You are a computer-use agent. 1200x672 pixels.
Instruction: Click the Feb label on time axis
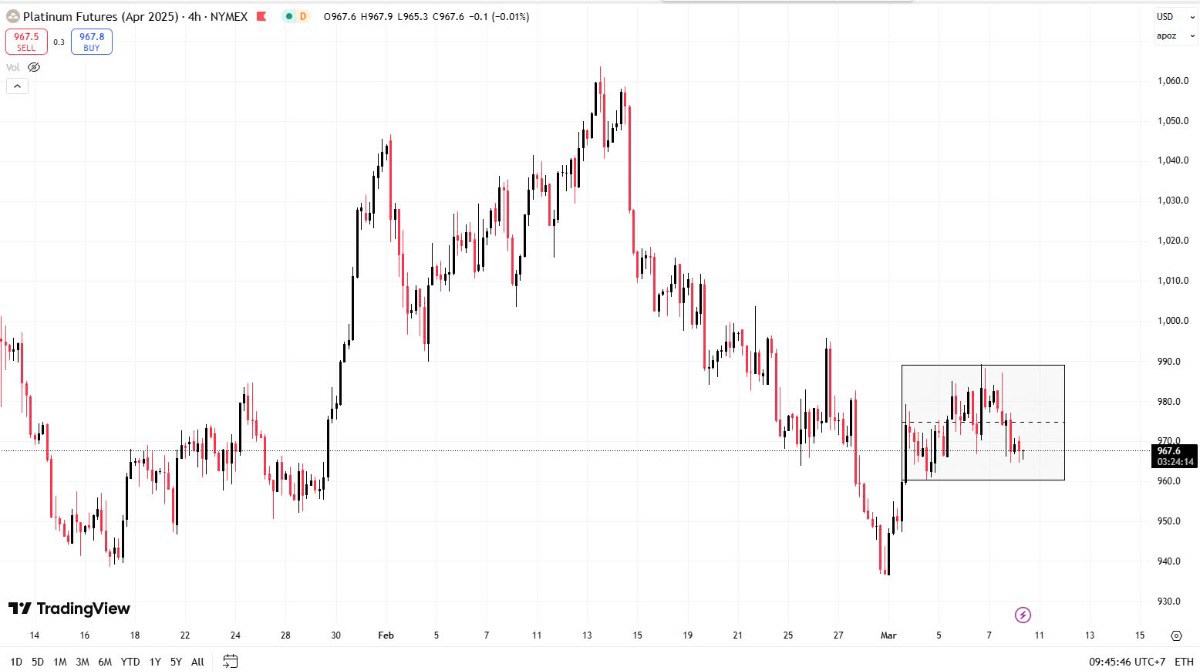386,635
